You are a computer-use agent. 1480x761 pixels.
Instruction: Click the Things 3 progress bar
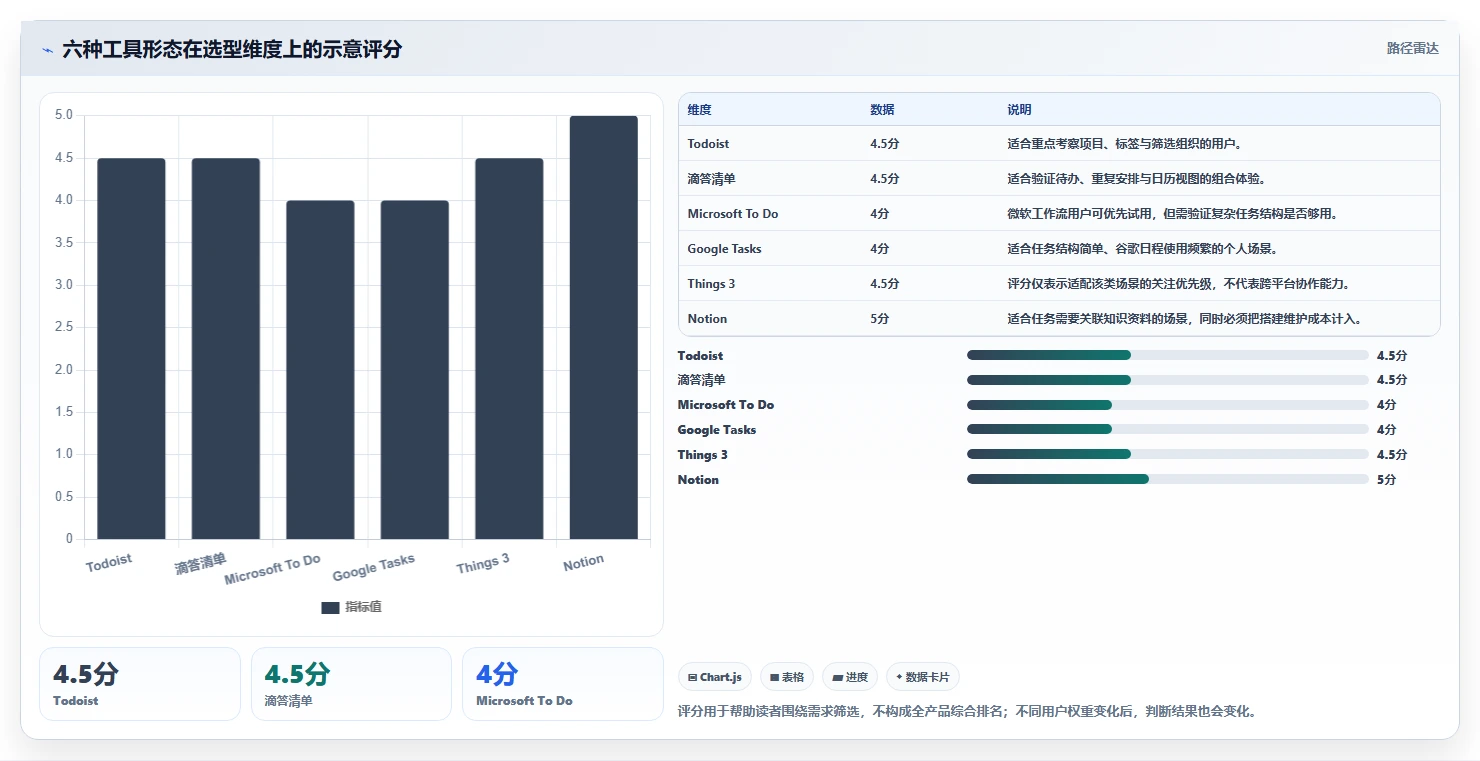[x=1167, y=454]
